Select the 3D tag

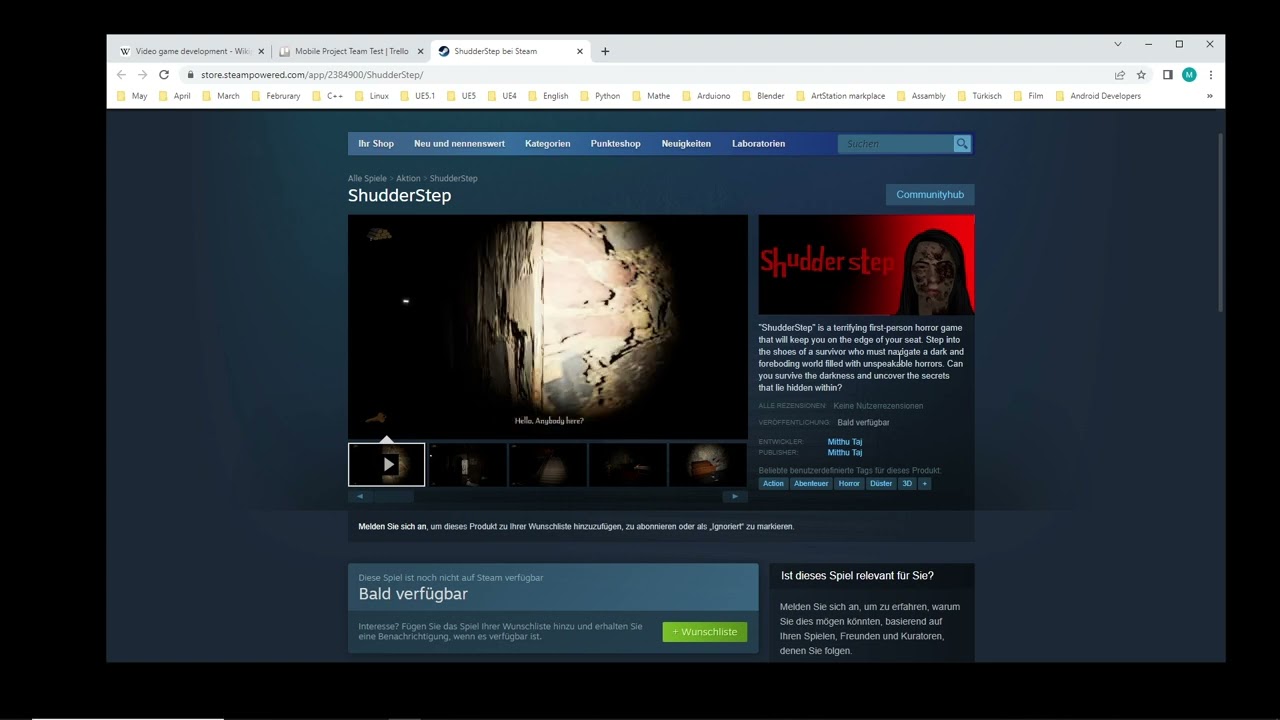(907, 484)
